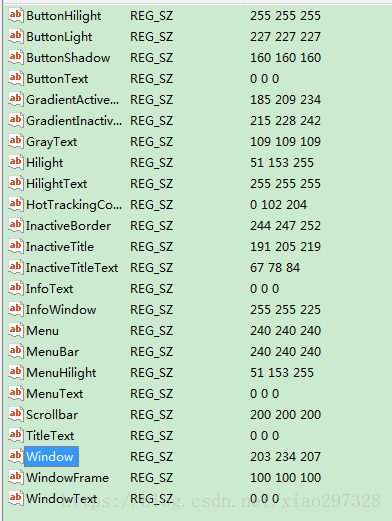The width and height of the screenshot is (392, 521).
Task: Select the ButtonText value name
Action: point(57,79)
